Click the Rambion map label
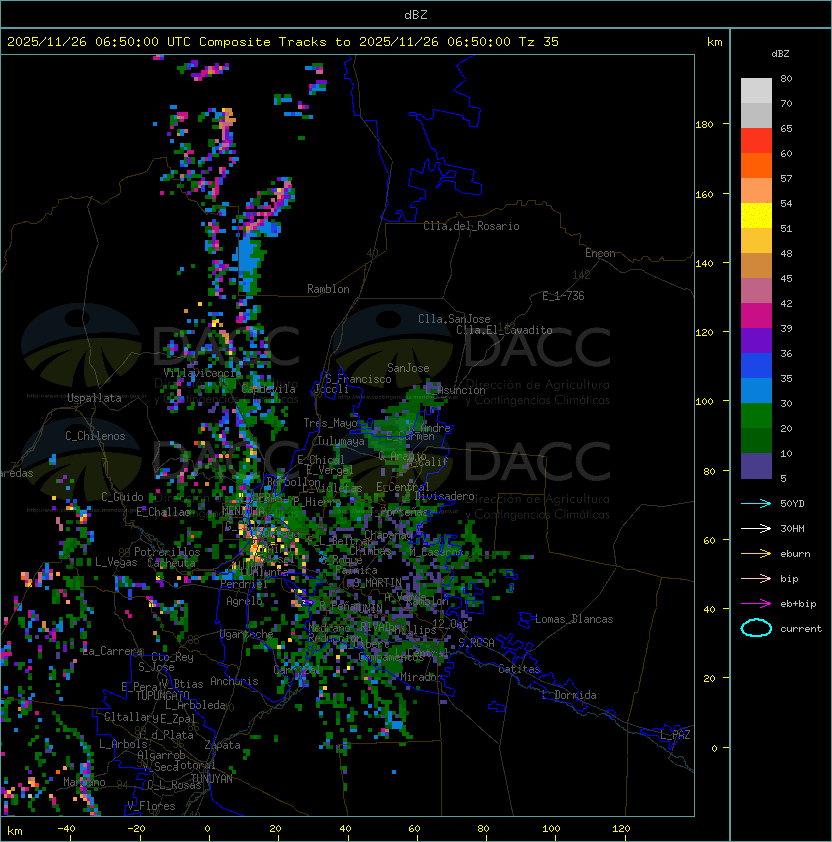832x842 pixels. (x=328, y=289)
